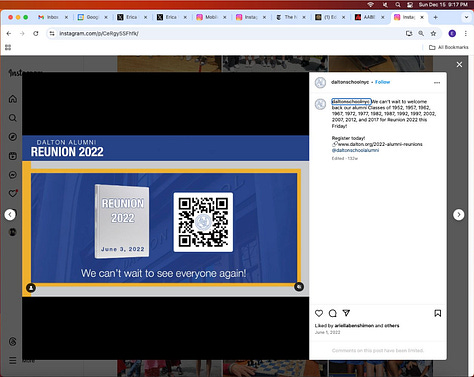Open the Messenger messages icon
The height and width of the screenshot is (377, 474).
13,175
